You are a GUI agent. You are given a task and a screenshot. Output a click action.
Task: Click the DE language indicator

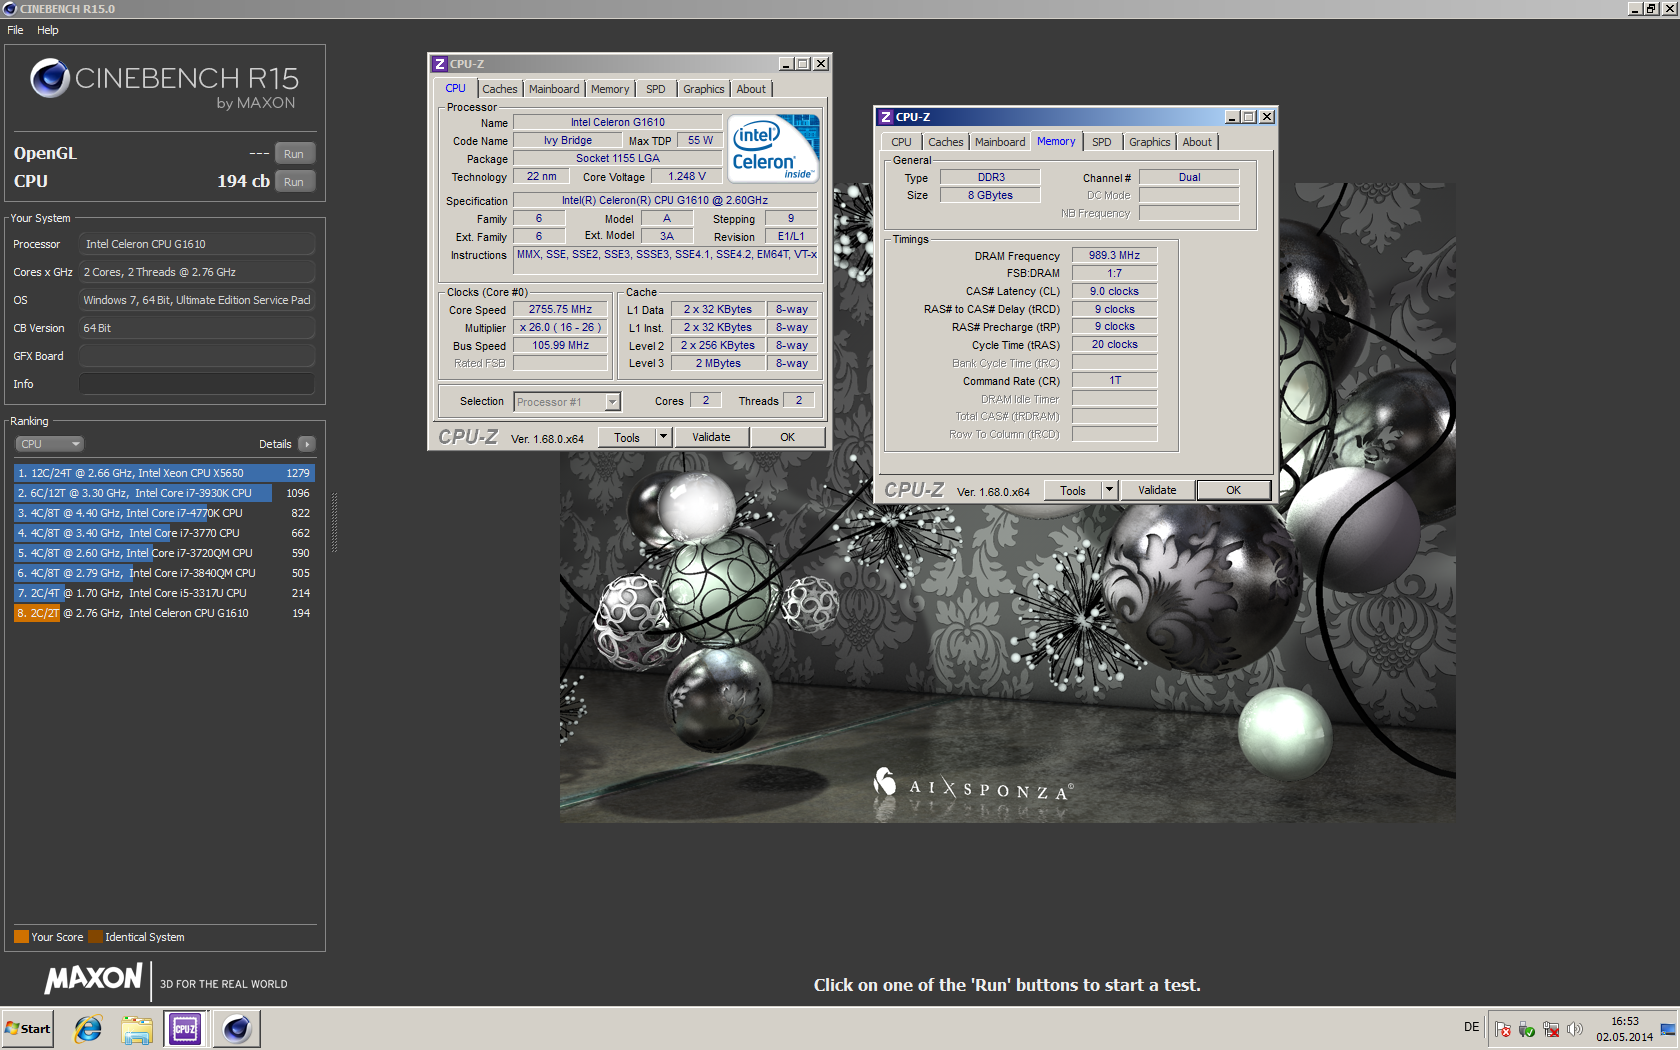click(x=1471, y=1027)
